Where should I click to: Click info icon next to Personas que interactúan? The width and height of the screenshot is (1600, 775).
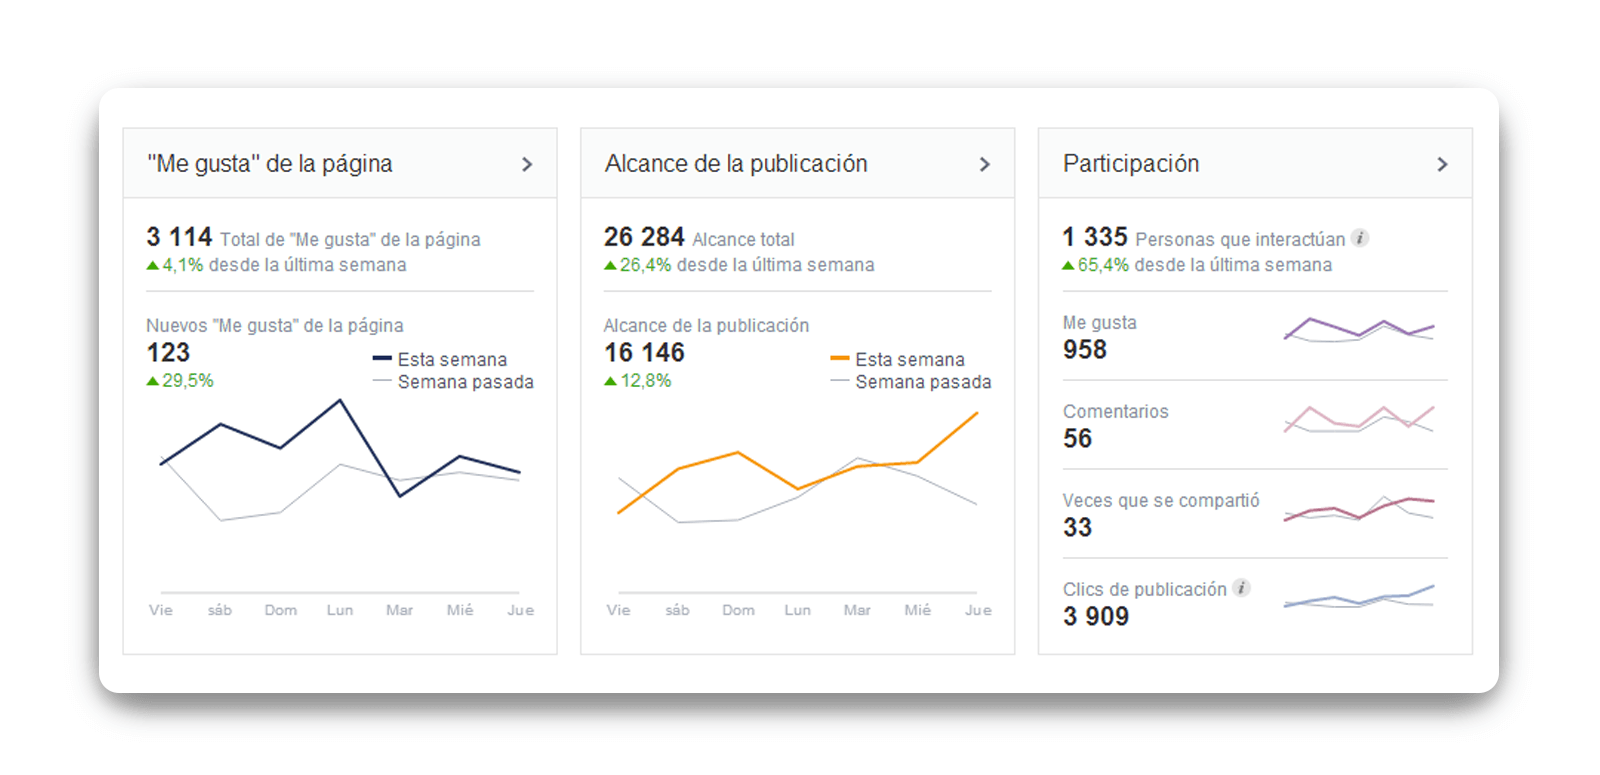(1360, 238)
